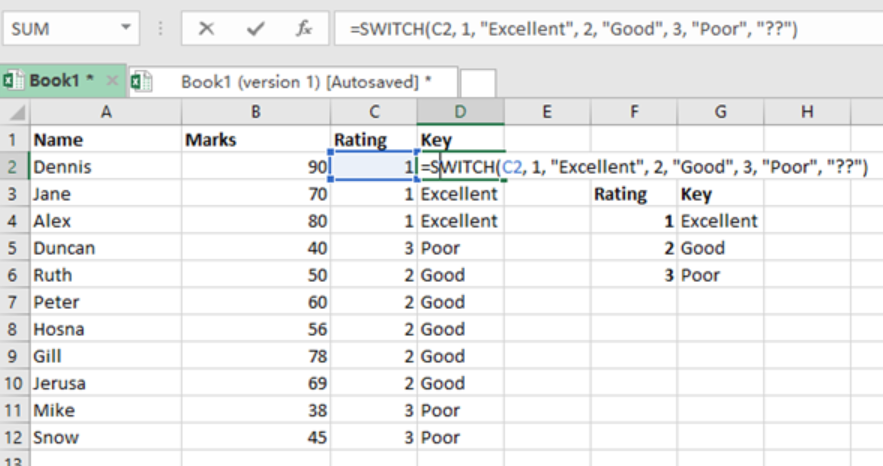
Task: Click Jane's Excellent key in D3
Action: [461, 194]
